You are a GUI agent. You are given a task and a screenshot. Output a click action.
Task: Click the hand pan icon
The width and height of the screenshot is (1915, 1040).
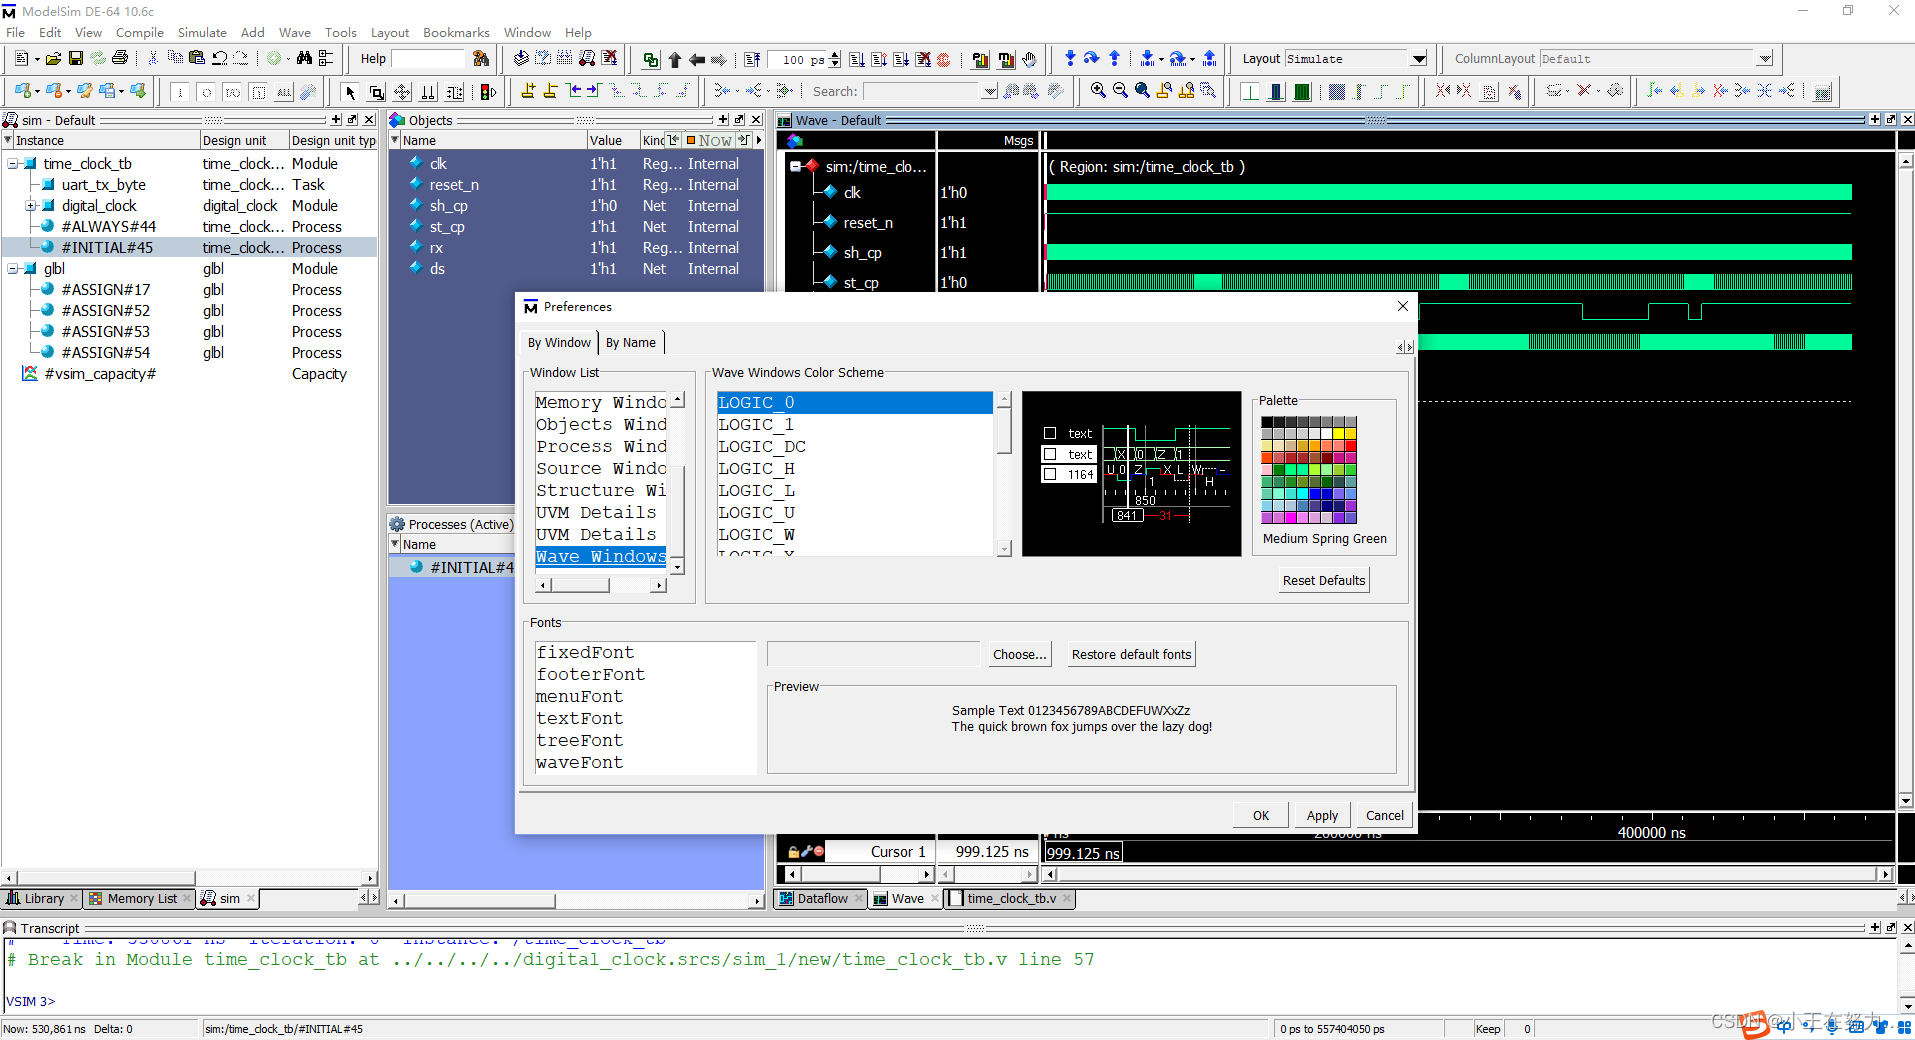click(1028, 59)
